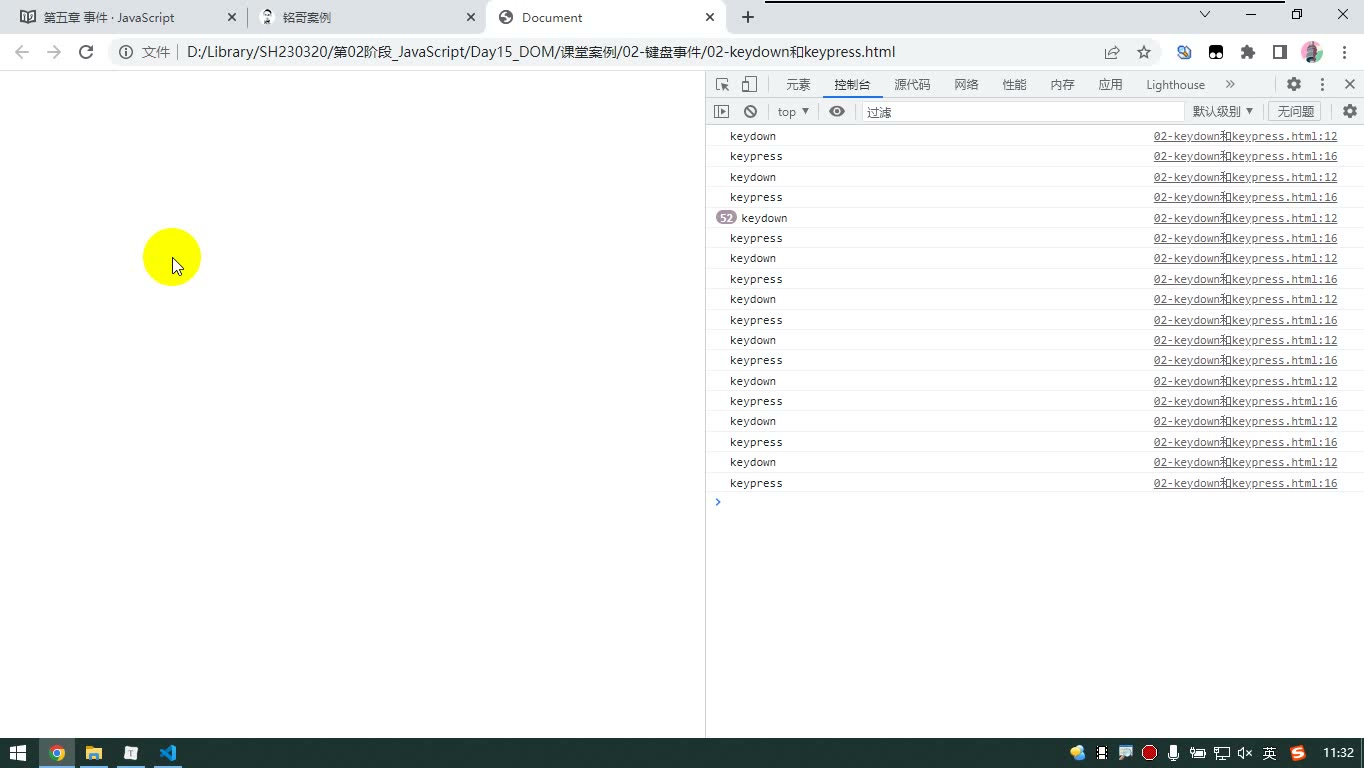The image size is (1364, 768).
Task: Click the 无问题 issues button
Action: [1295, 112]
